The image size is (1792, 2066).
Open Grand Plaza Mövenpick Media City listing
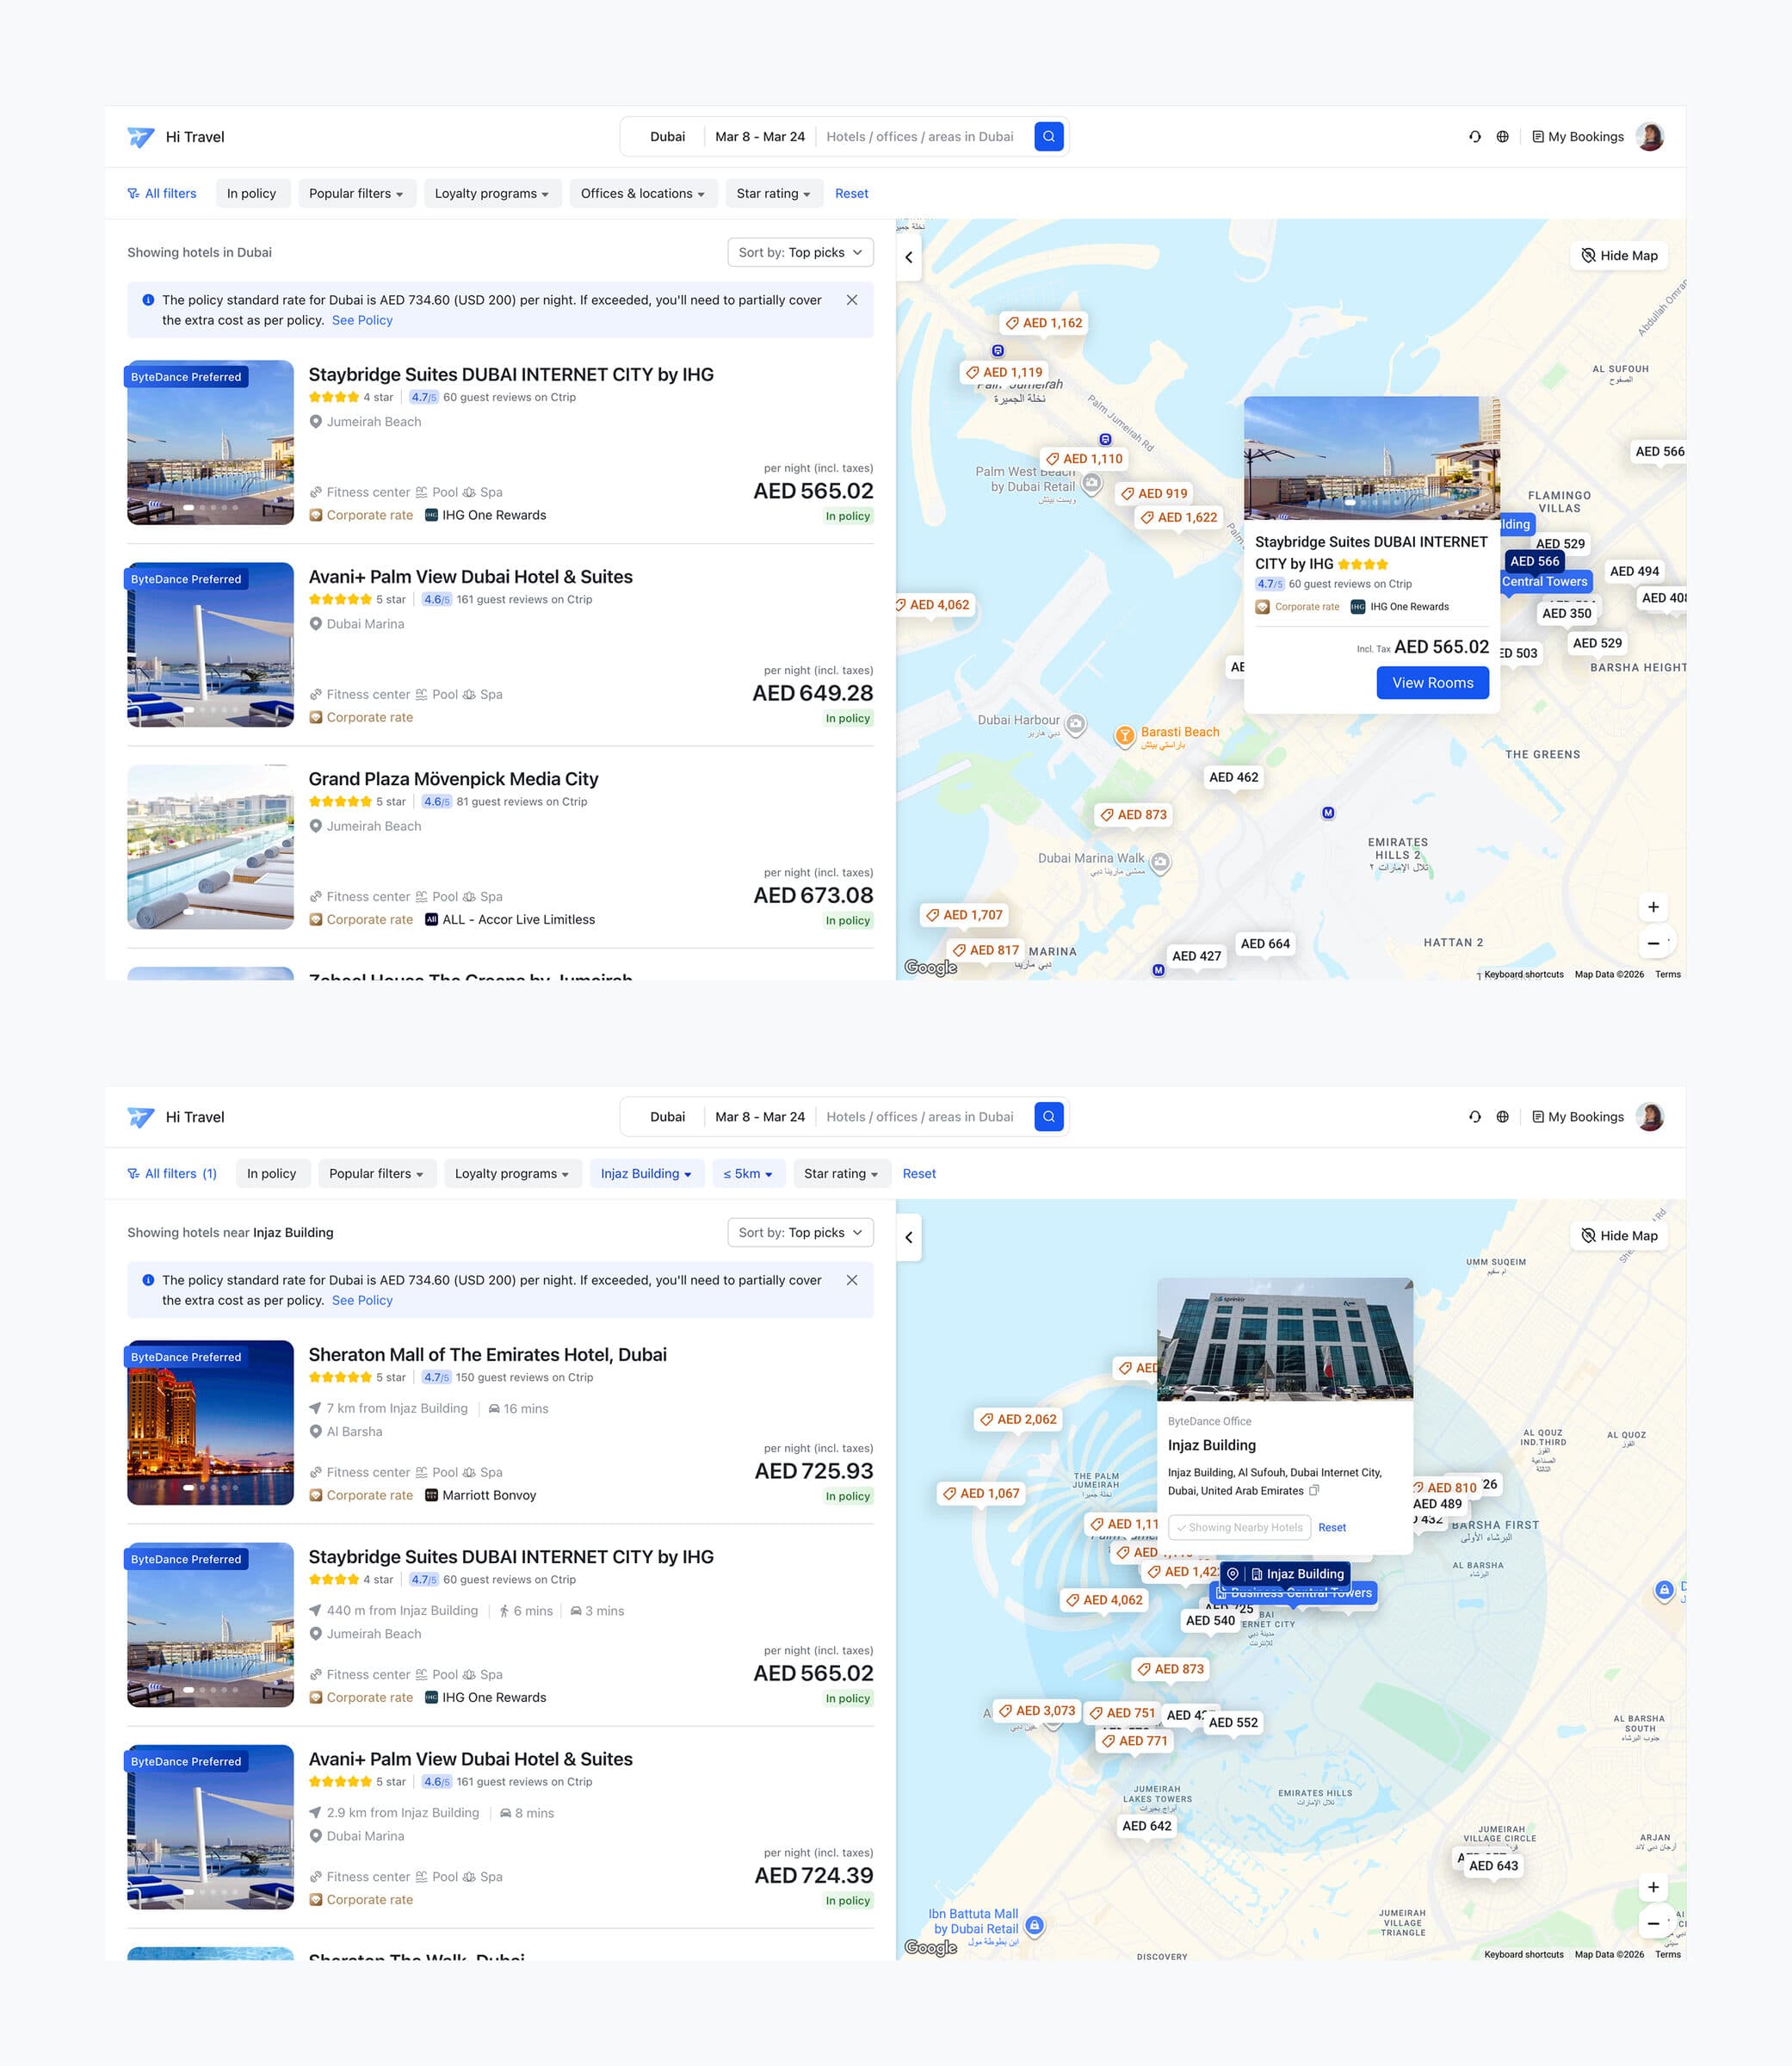[x=453, y=779]
